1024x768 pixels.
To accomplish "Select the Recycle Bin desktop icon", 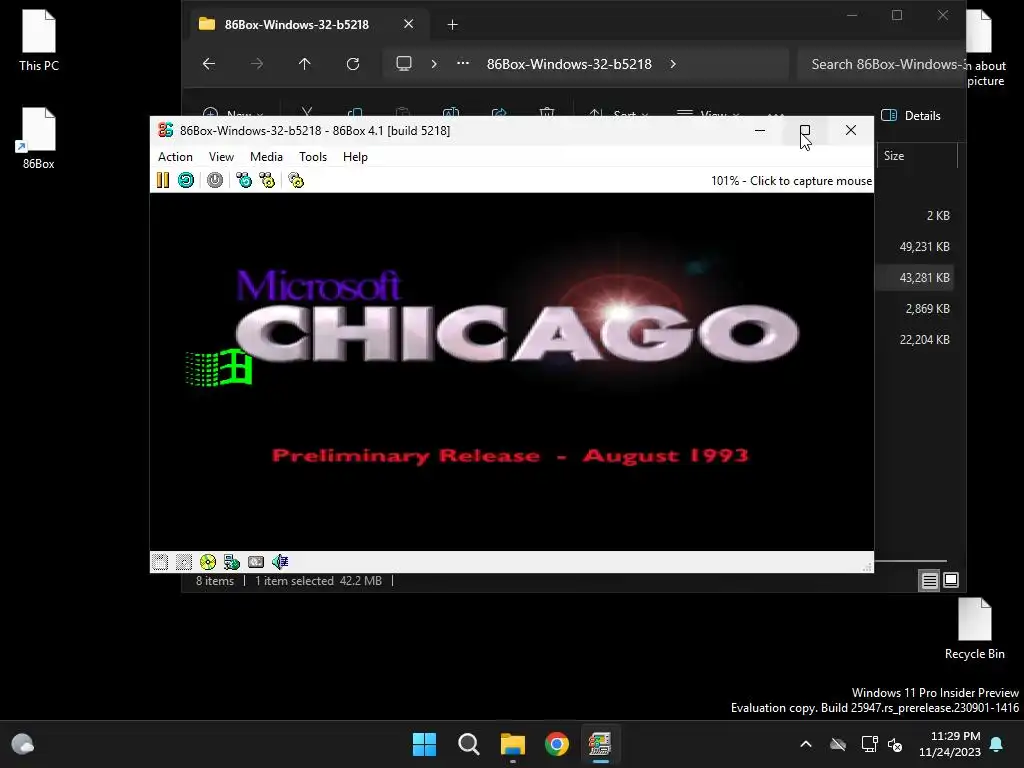I will (974, 629).
